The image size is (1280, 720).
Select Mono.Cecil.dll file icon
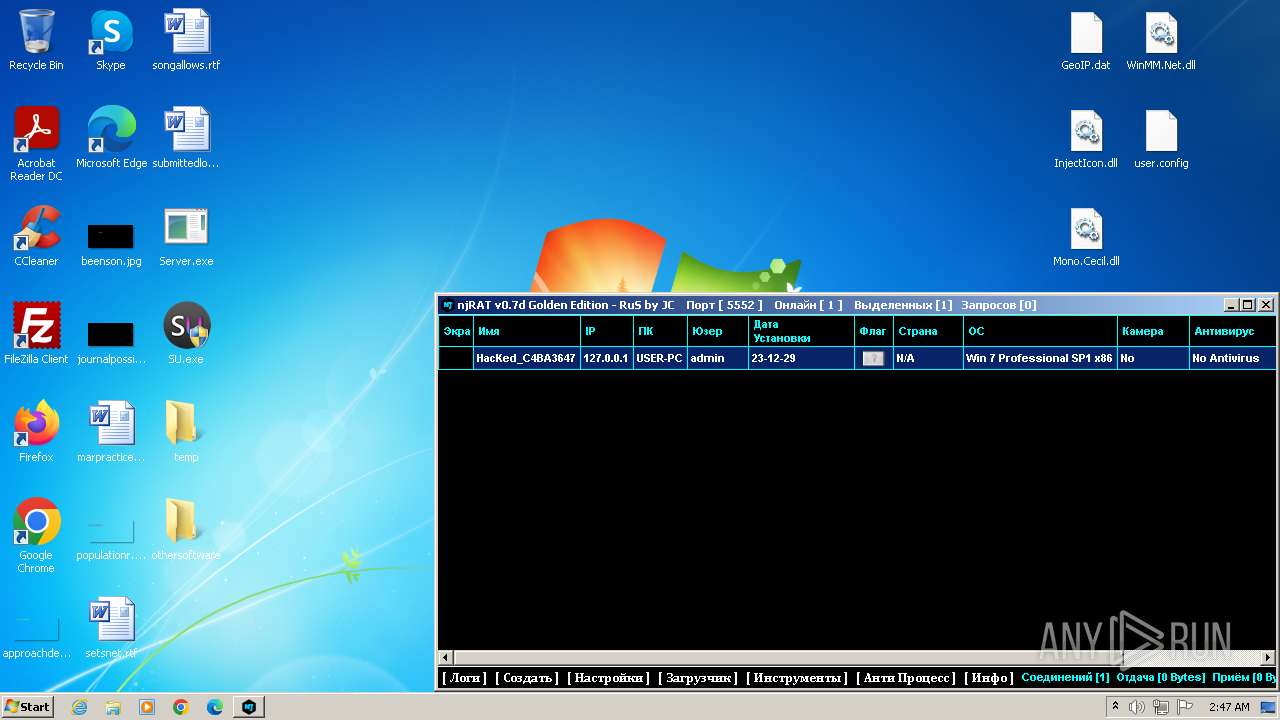(1086, 236)
